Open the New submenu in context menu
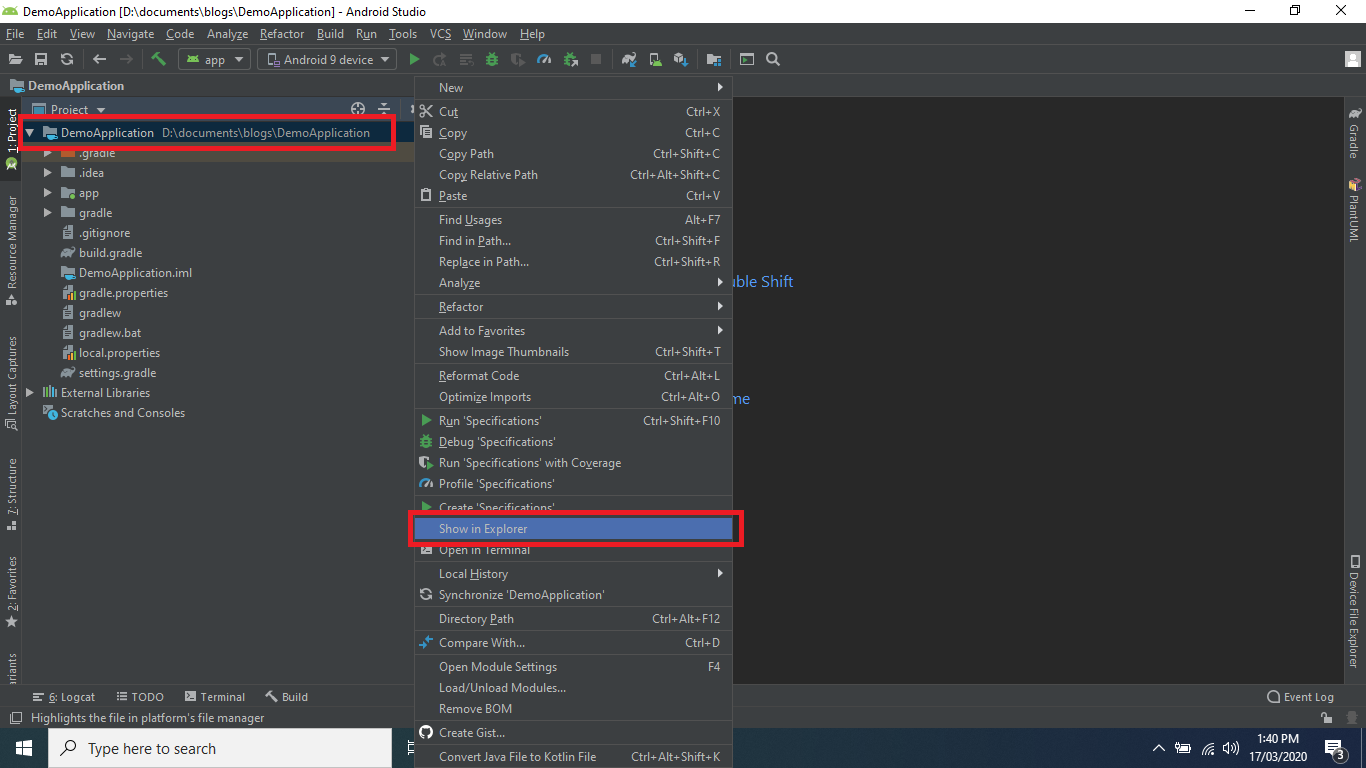1366x768 pixels. point(574,88)
